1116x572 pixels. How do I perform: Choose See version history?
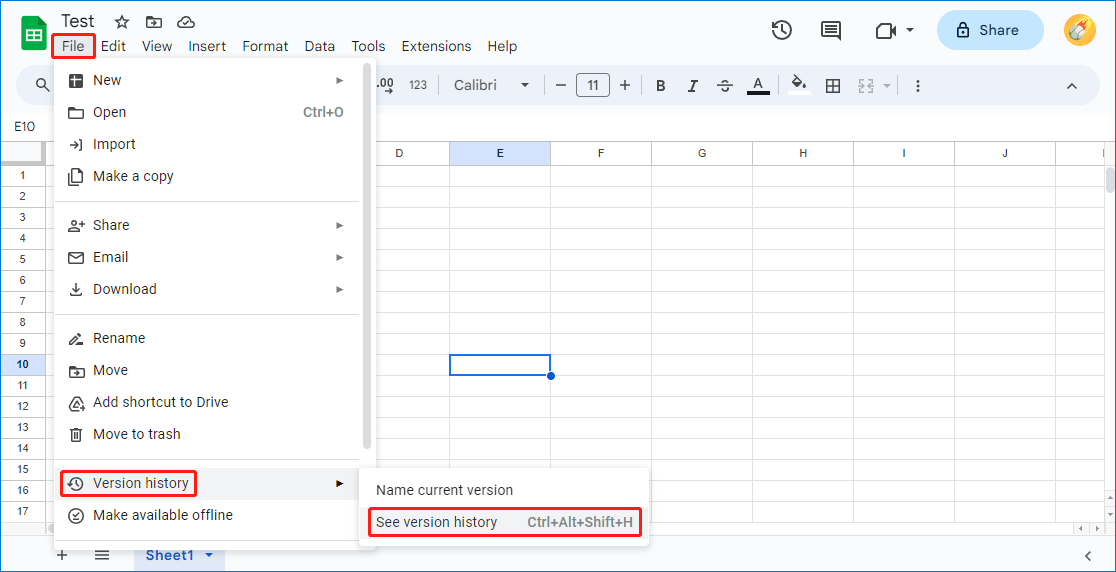504,522
